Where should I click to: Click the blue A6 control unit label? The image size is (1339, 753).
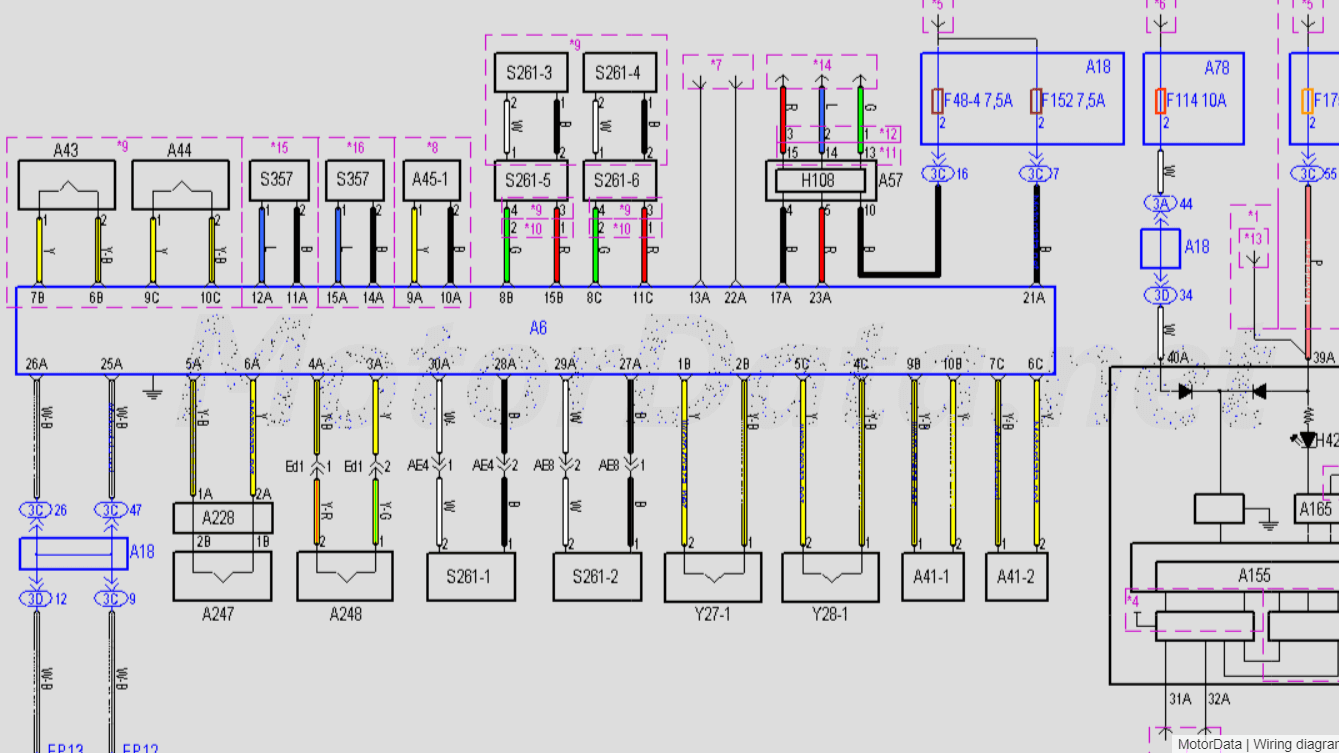[538, 328]
